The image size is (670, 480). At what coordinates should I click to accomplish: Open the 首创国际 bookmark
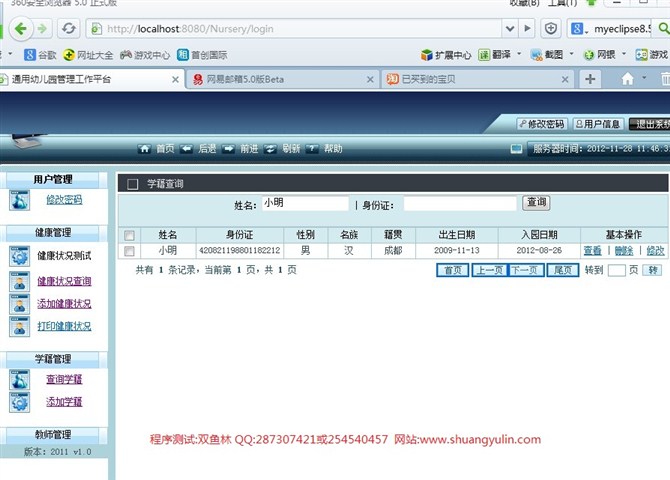pos(203,55)
